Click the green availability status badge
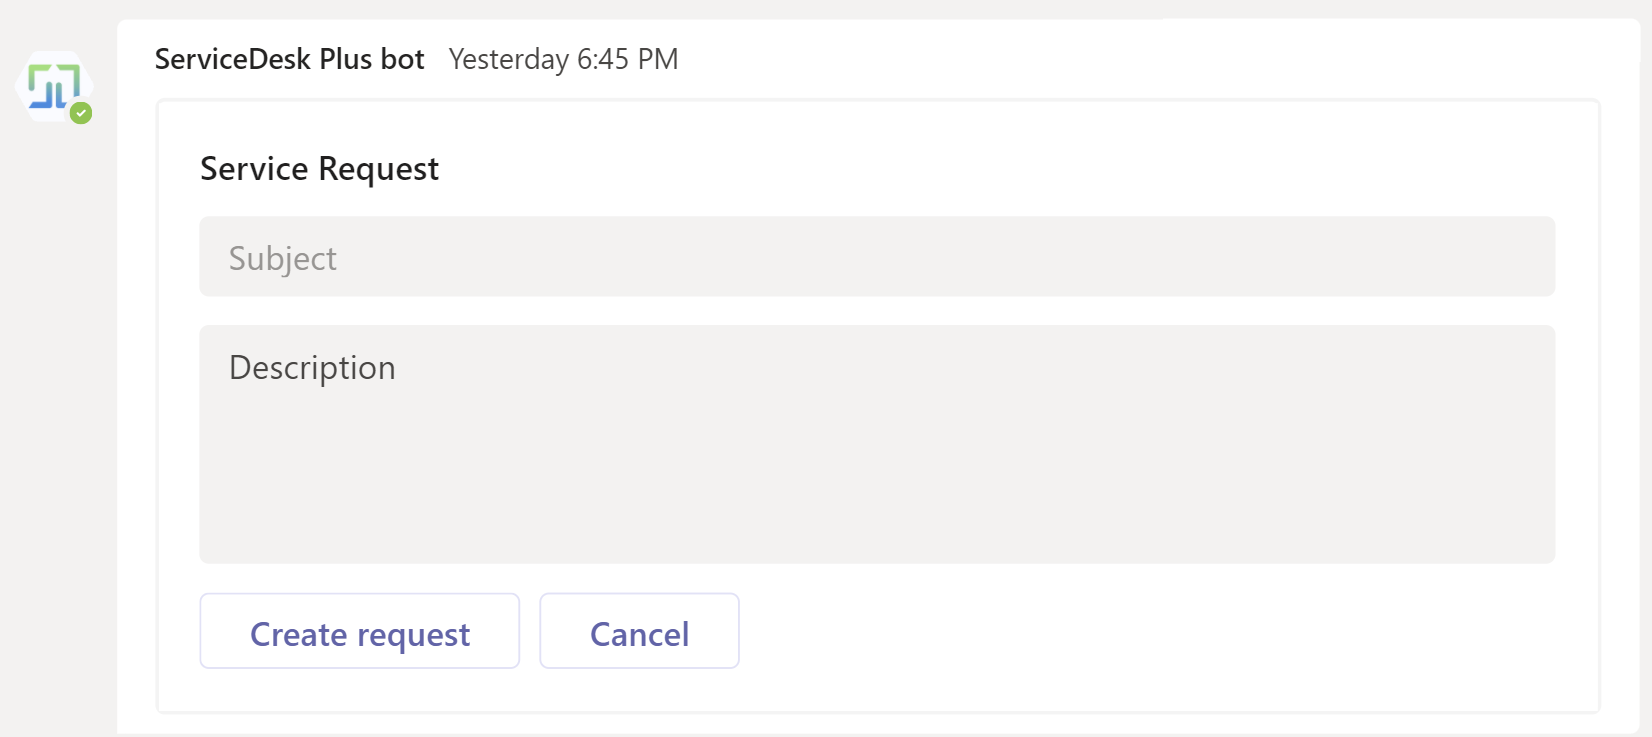 81,113
